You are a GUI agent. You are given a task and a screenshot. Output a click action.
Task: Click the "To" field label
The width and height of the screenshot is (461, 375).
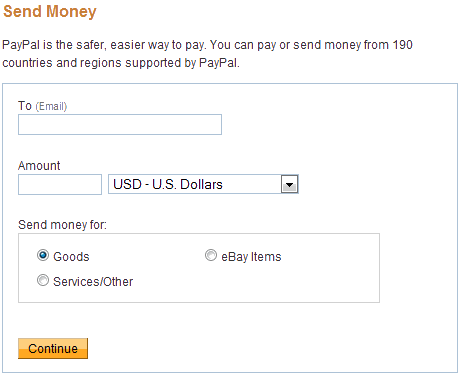(x=25, y=106)
